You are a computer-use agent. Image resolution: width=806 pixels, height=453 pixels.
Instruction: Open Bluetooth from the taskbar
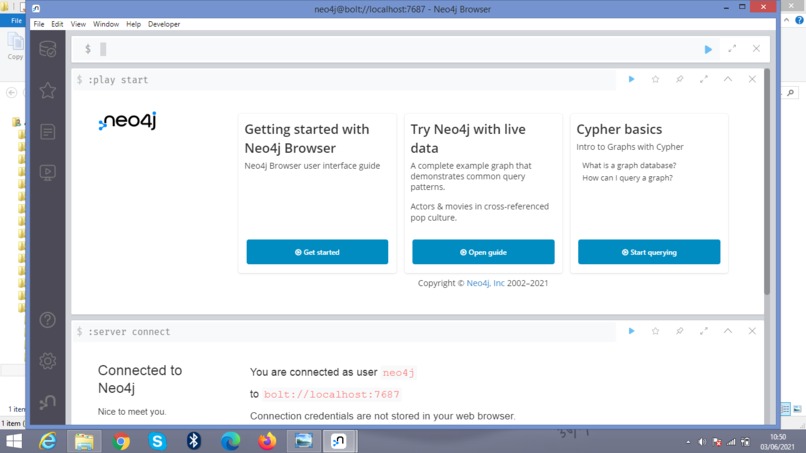click(193, 441)
